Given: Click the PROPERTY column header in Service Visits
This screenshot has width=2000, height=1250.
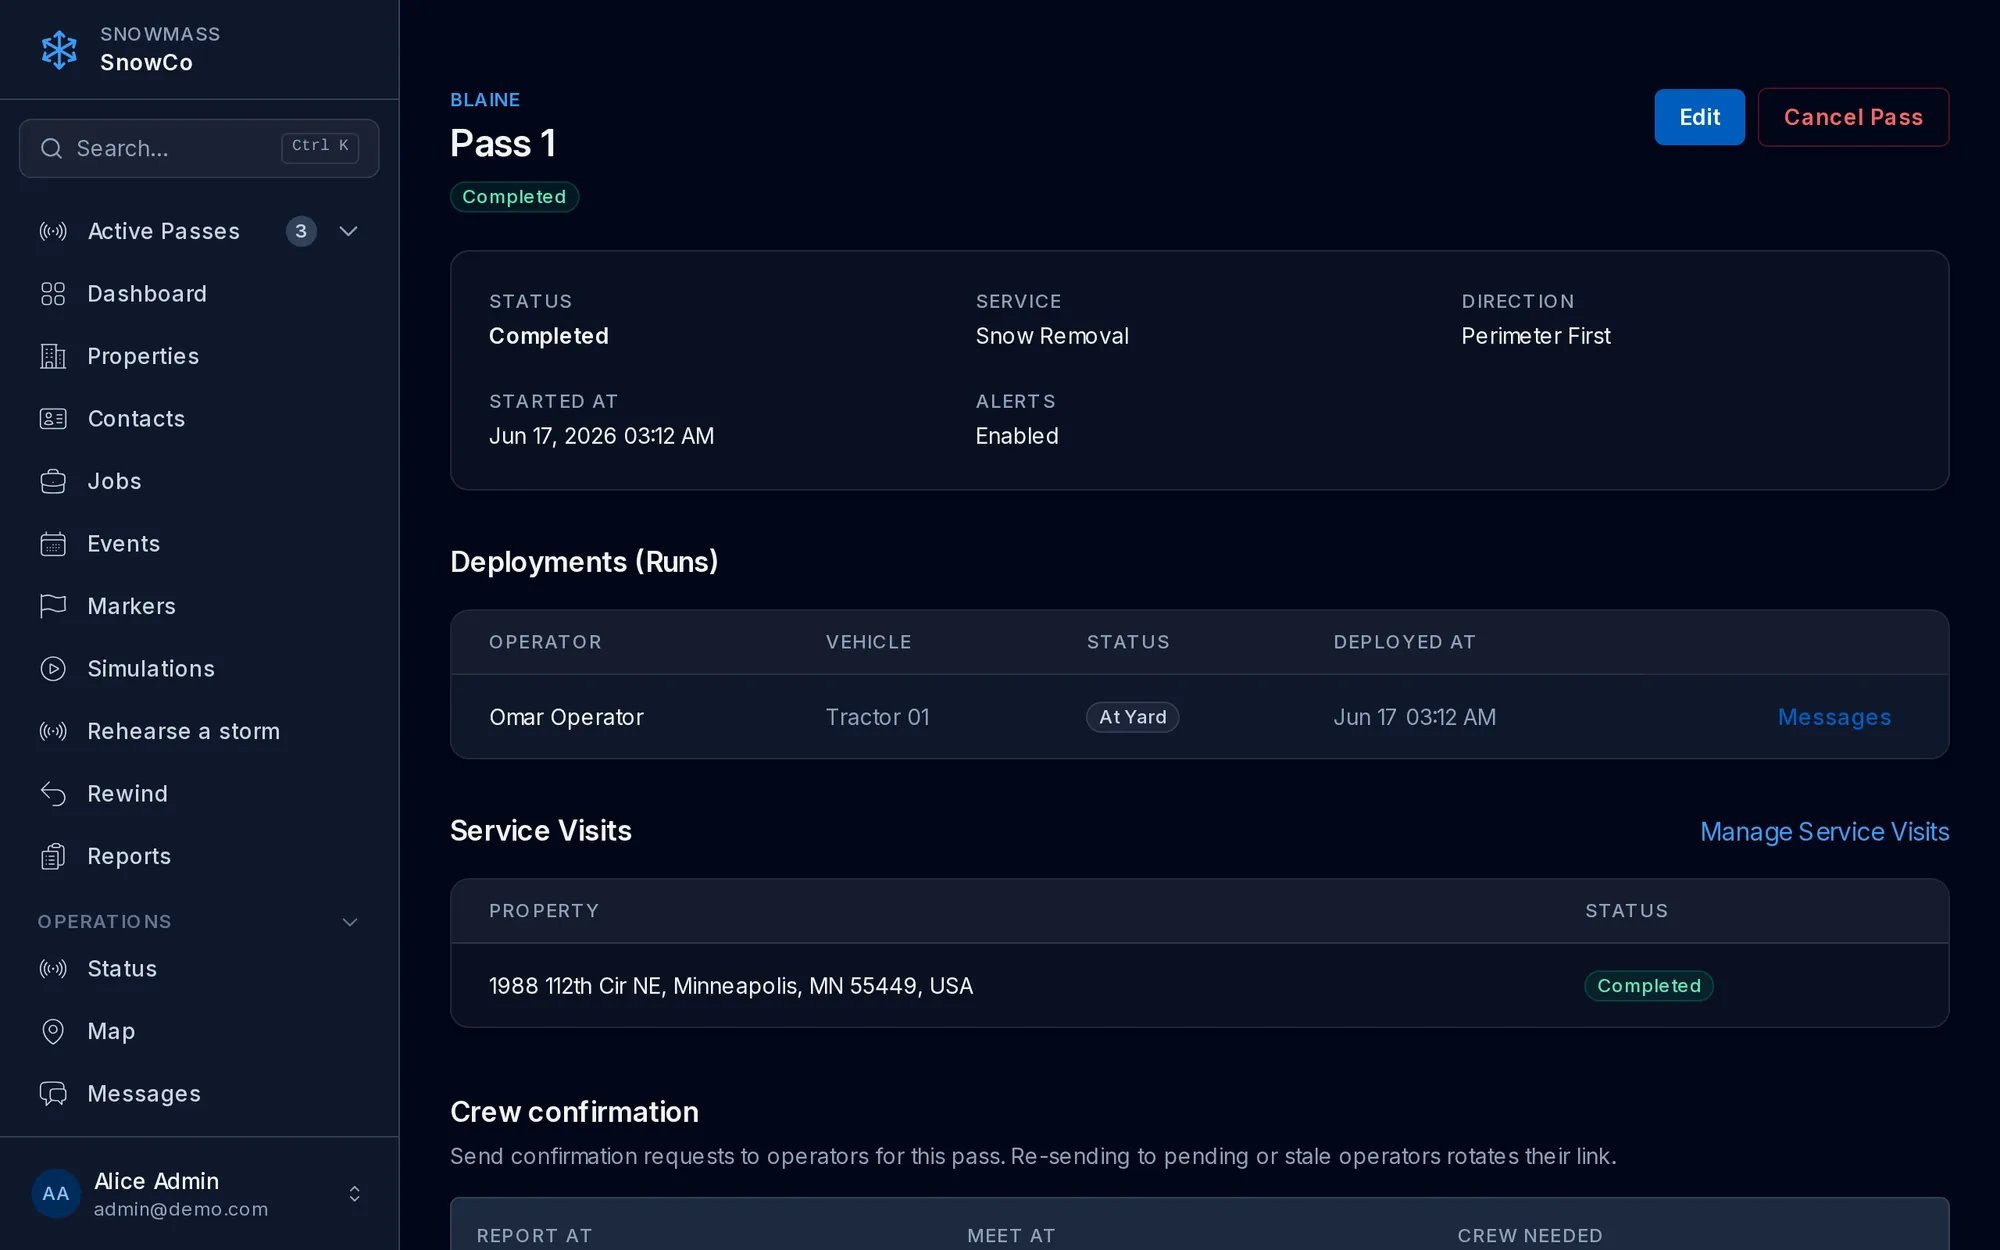Looking at the screenshot, I should (544, 911).
